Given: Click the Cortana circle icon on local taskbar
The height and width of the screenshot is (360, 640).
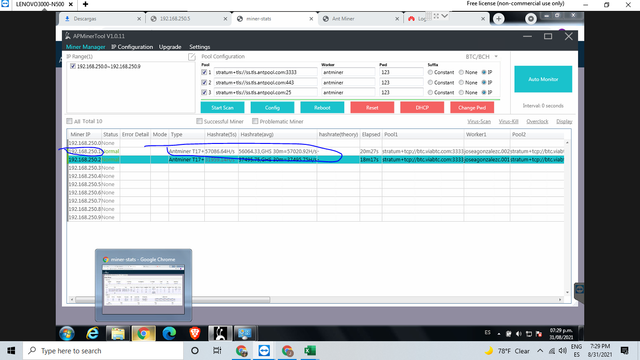Looking at the screenshot, I should (x=195, y=351).
